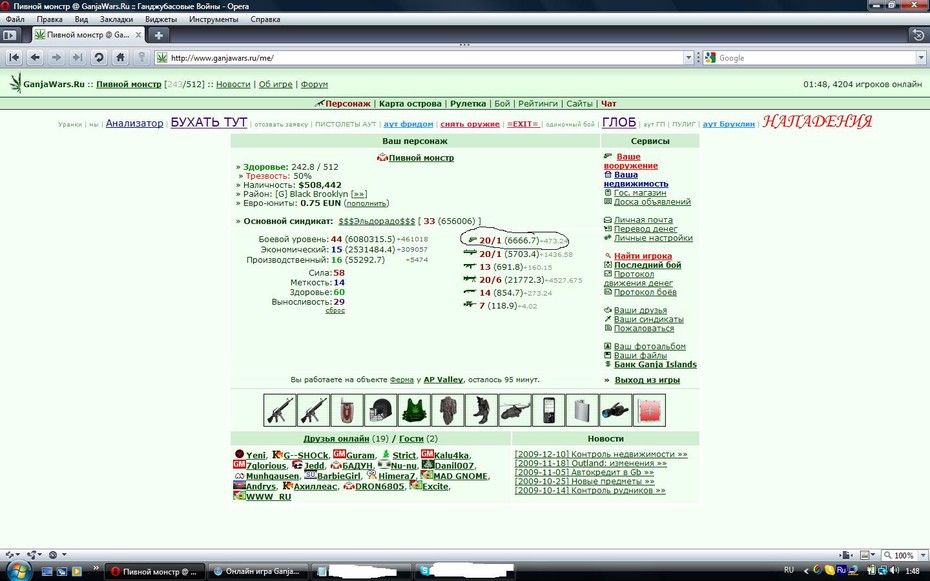The image size is (930, 581).
Task: Open the Виджеты menu
Action: 161,19
